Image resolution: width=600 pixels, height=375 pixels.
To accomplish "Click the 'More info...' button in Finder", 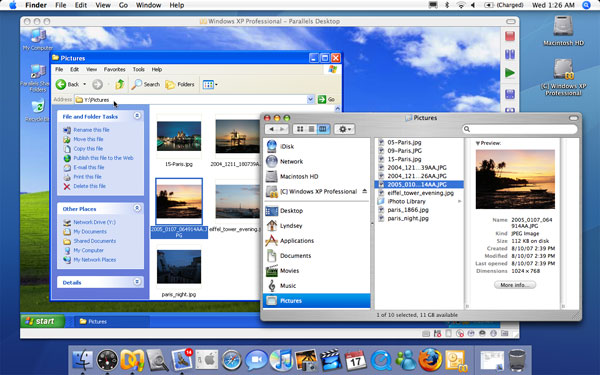I will click(515, 285).
